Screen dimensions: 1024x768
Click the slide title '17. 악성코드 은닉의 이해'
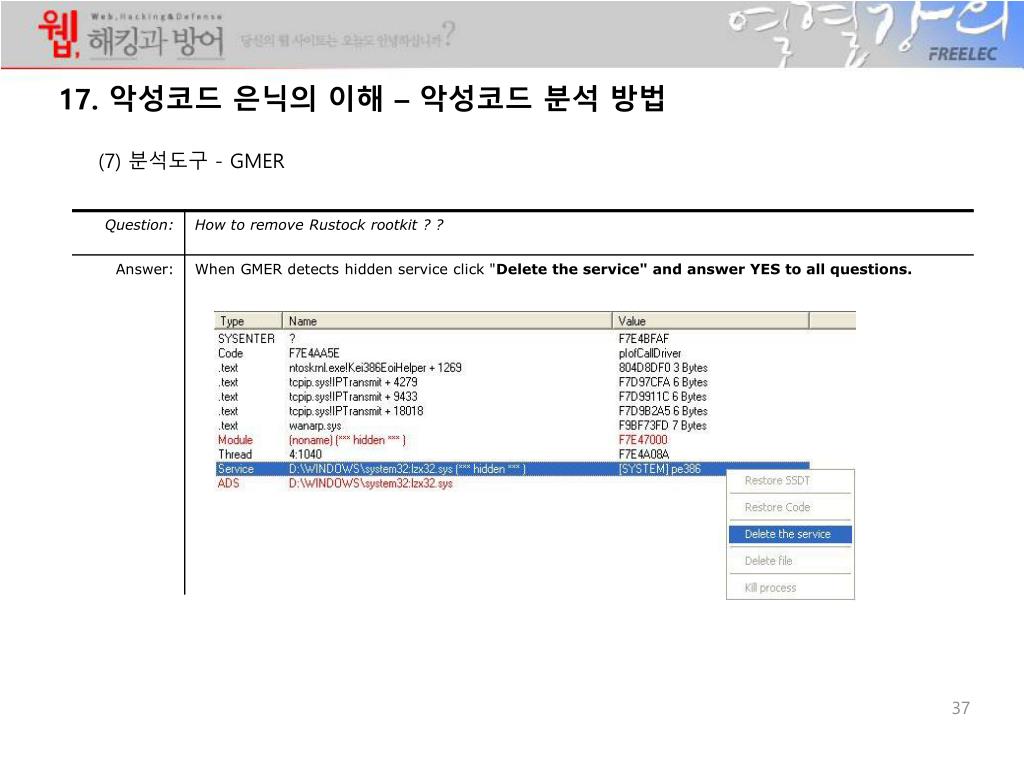[x=221, y=99]
